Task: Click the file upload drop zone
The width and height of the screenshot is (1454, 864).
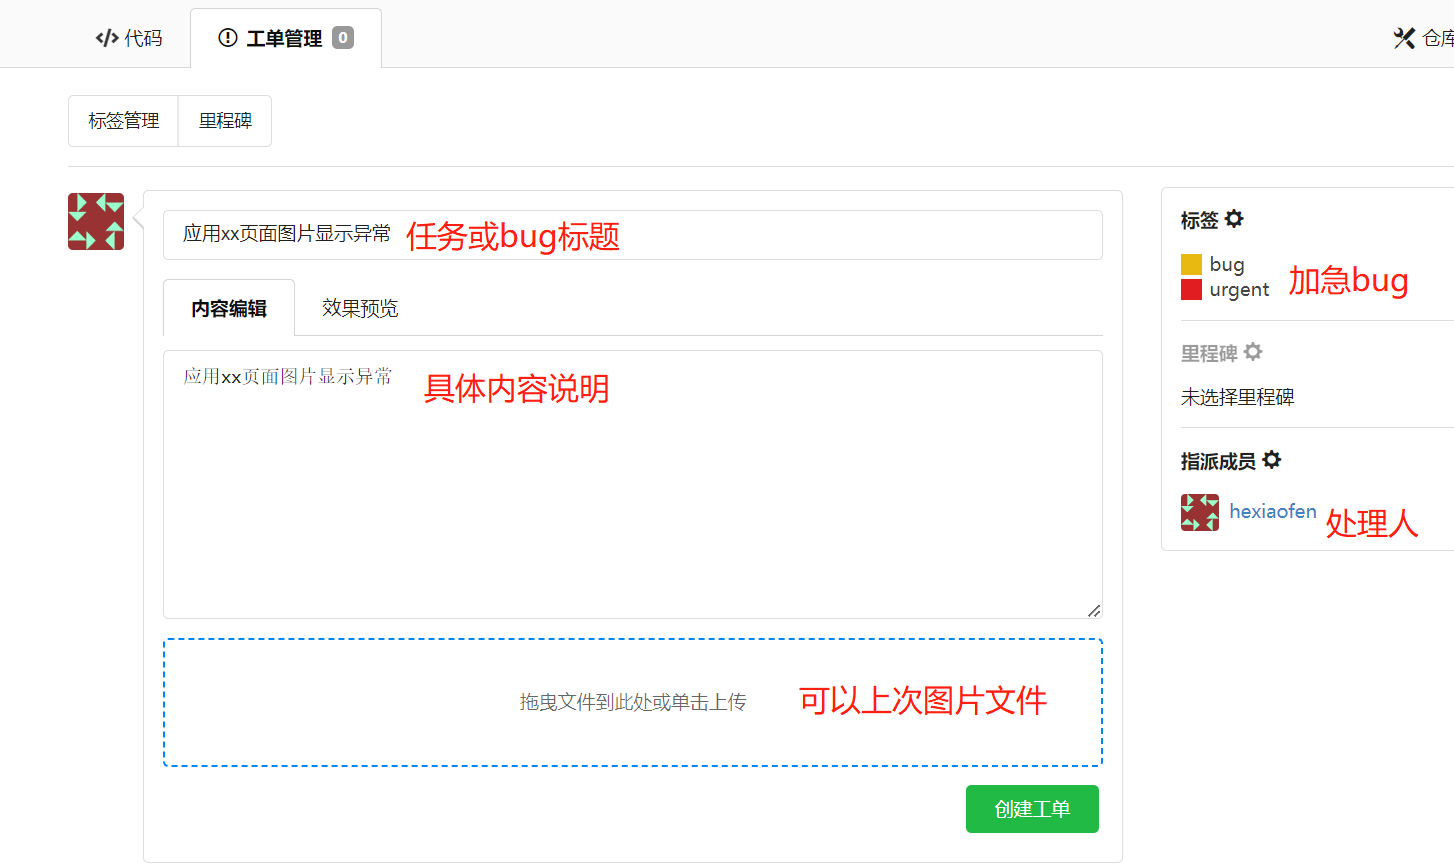Action: tap(632, 701)
